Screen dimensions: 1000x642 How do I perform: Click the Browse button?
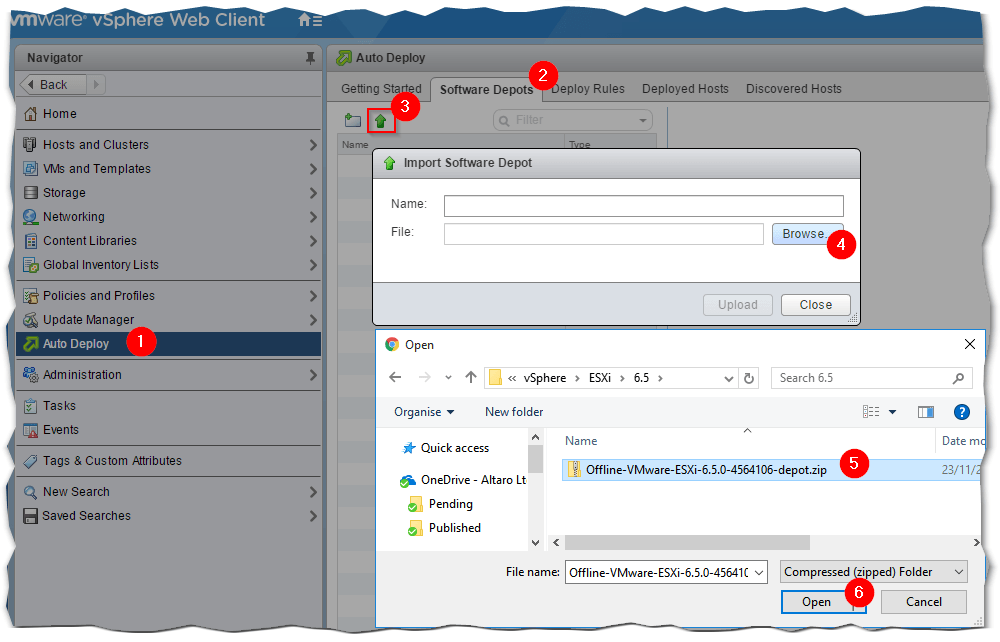(x=807, y=234)
